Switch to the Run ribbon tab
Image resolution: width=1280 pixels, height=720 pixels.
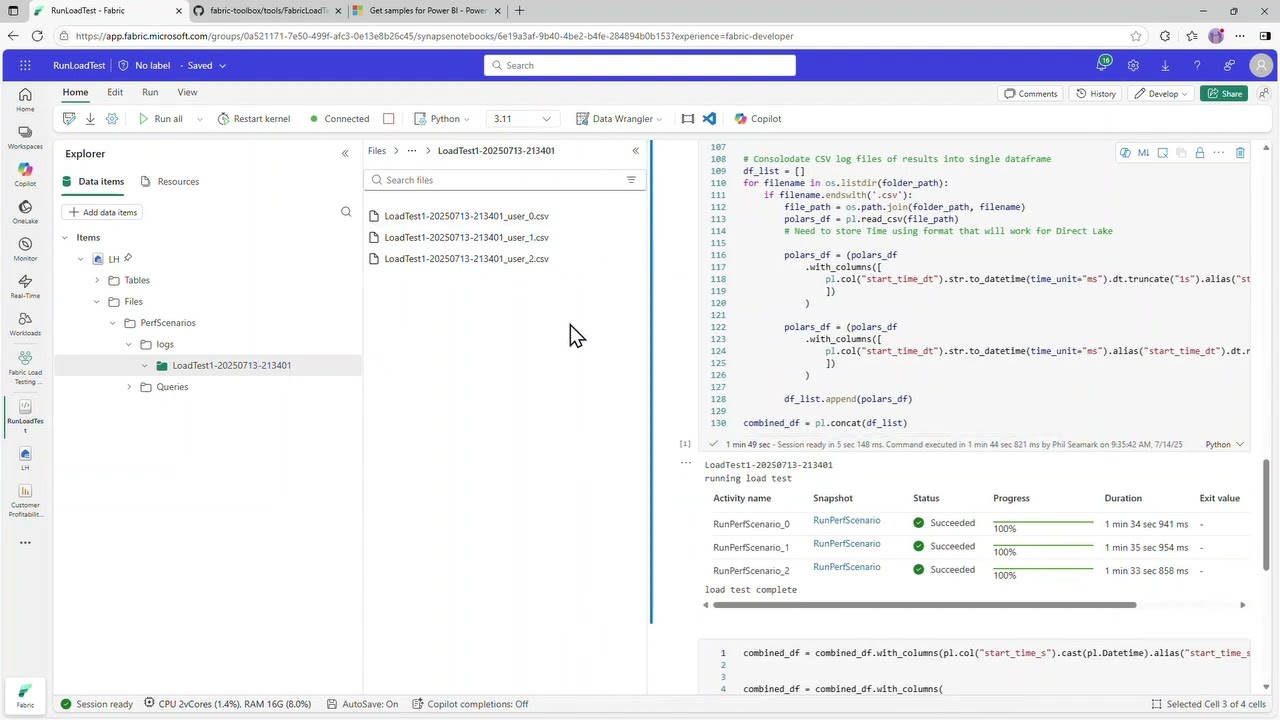point(150,92)
